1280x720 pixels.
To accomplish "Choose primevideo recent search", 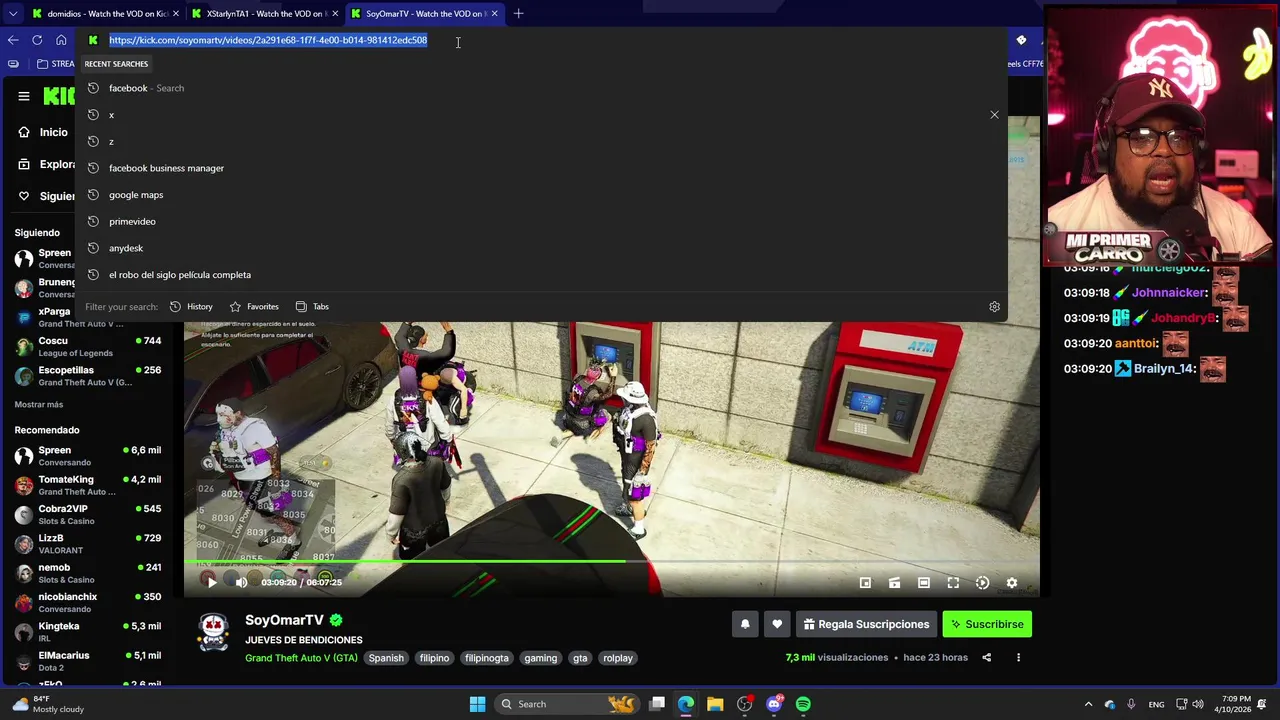I will pyautogui.click(x=540, y=221).
